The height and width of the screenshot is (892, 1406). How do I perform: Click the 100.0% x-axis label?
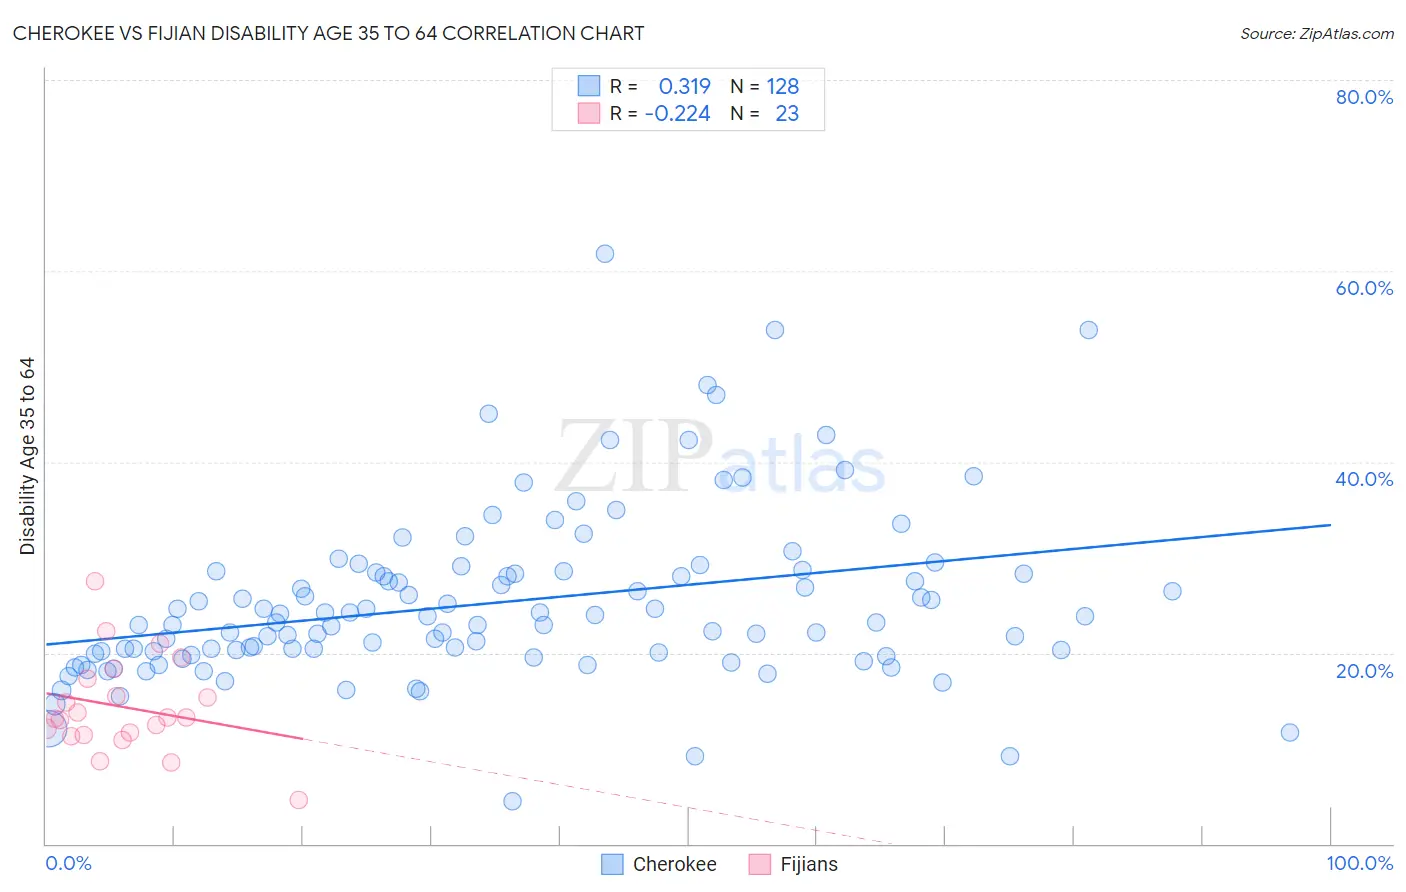pyautogui.click(x=1360, y=863)
